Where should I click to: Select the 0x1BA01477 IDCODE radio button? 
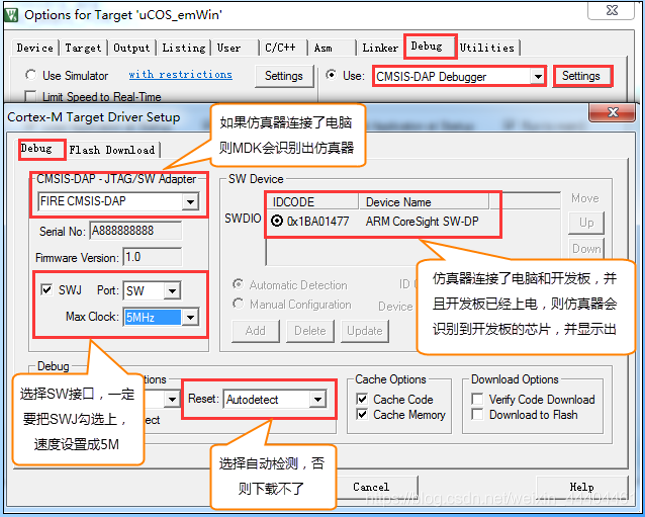click(x=277, y=221)
